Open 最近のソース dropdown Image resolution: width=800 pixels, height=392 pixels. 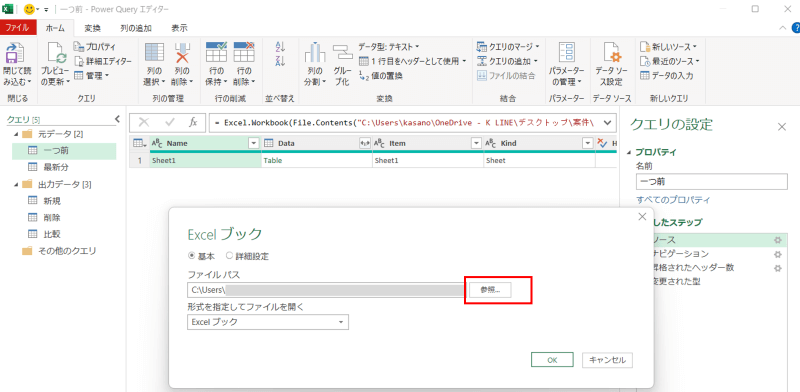point(669,61)
